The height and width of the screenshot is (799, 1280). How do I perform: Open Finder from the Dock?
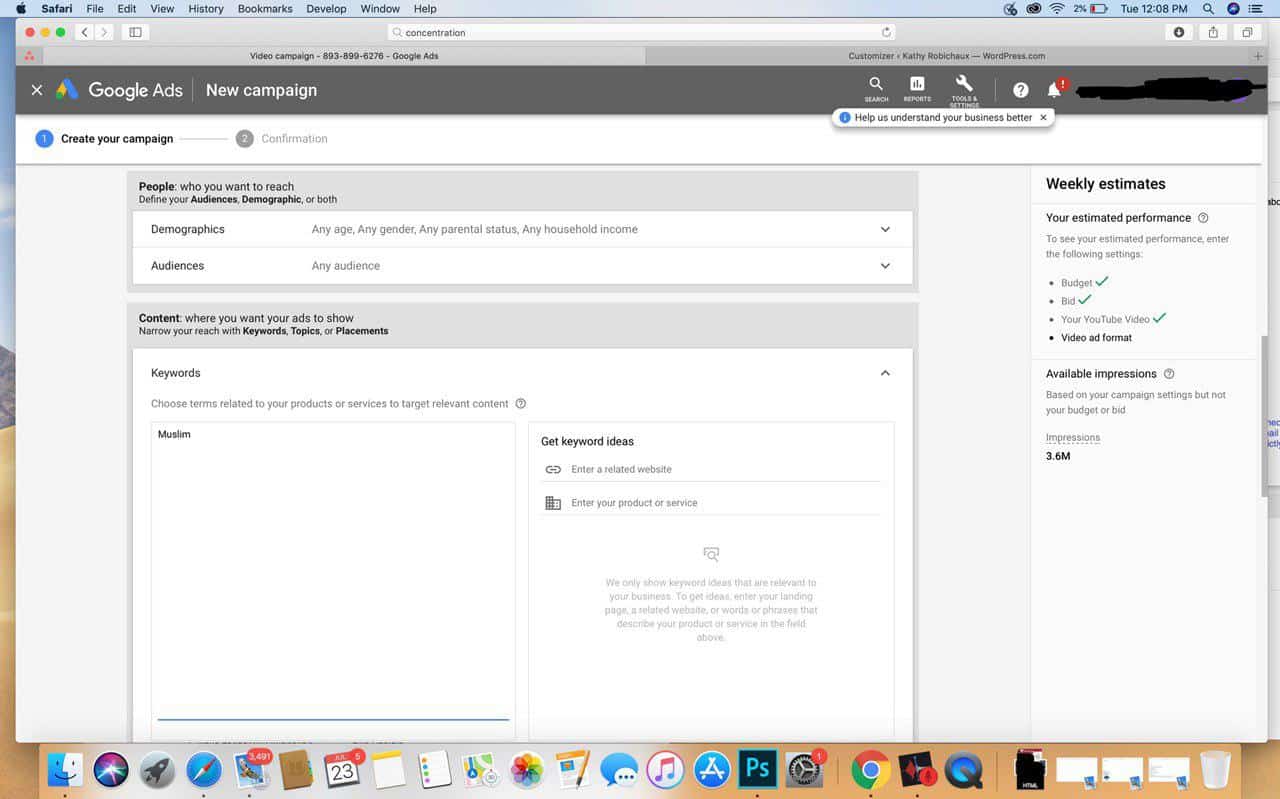pyautogui.click(x=66, y=769)
